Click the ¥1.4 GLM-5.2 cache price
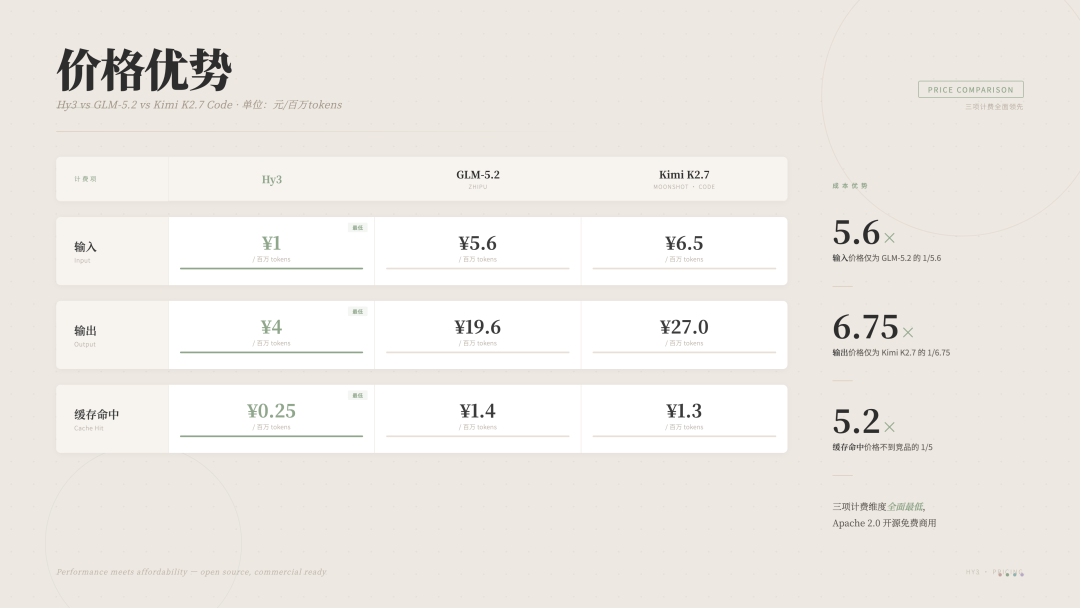1080x608 pixels. pos(477,411)
